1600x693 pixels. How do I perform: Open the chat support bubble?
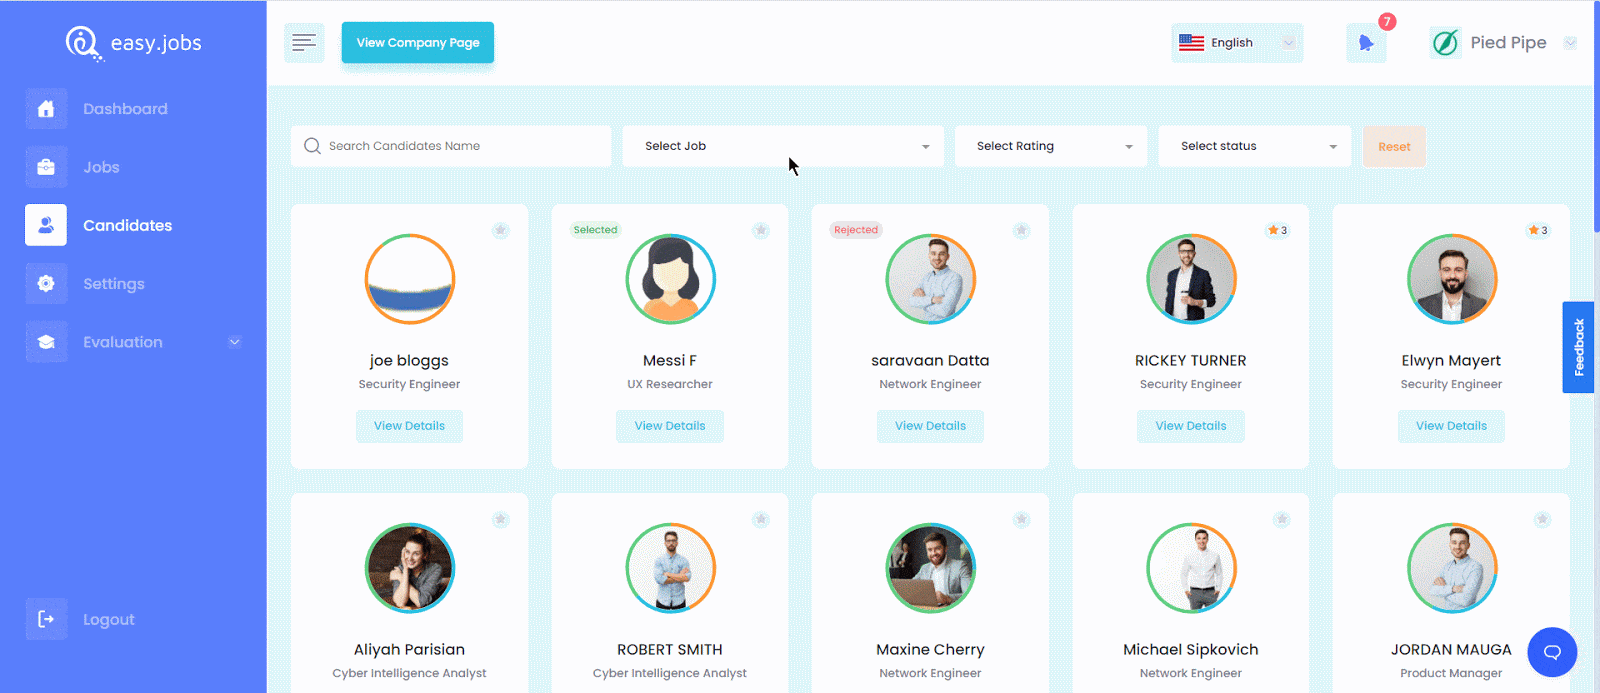1552,652
